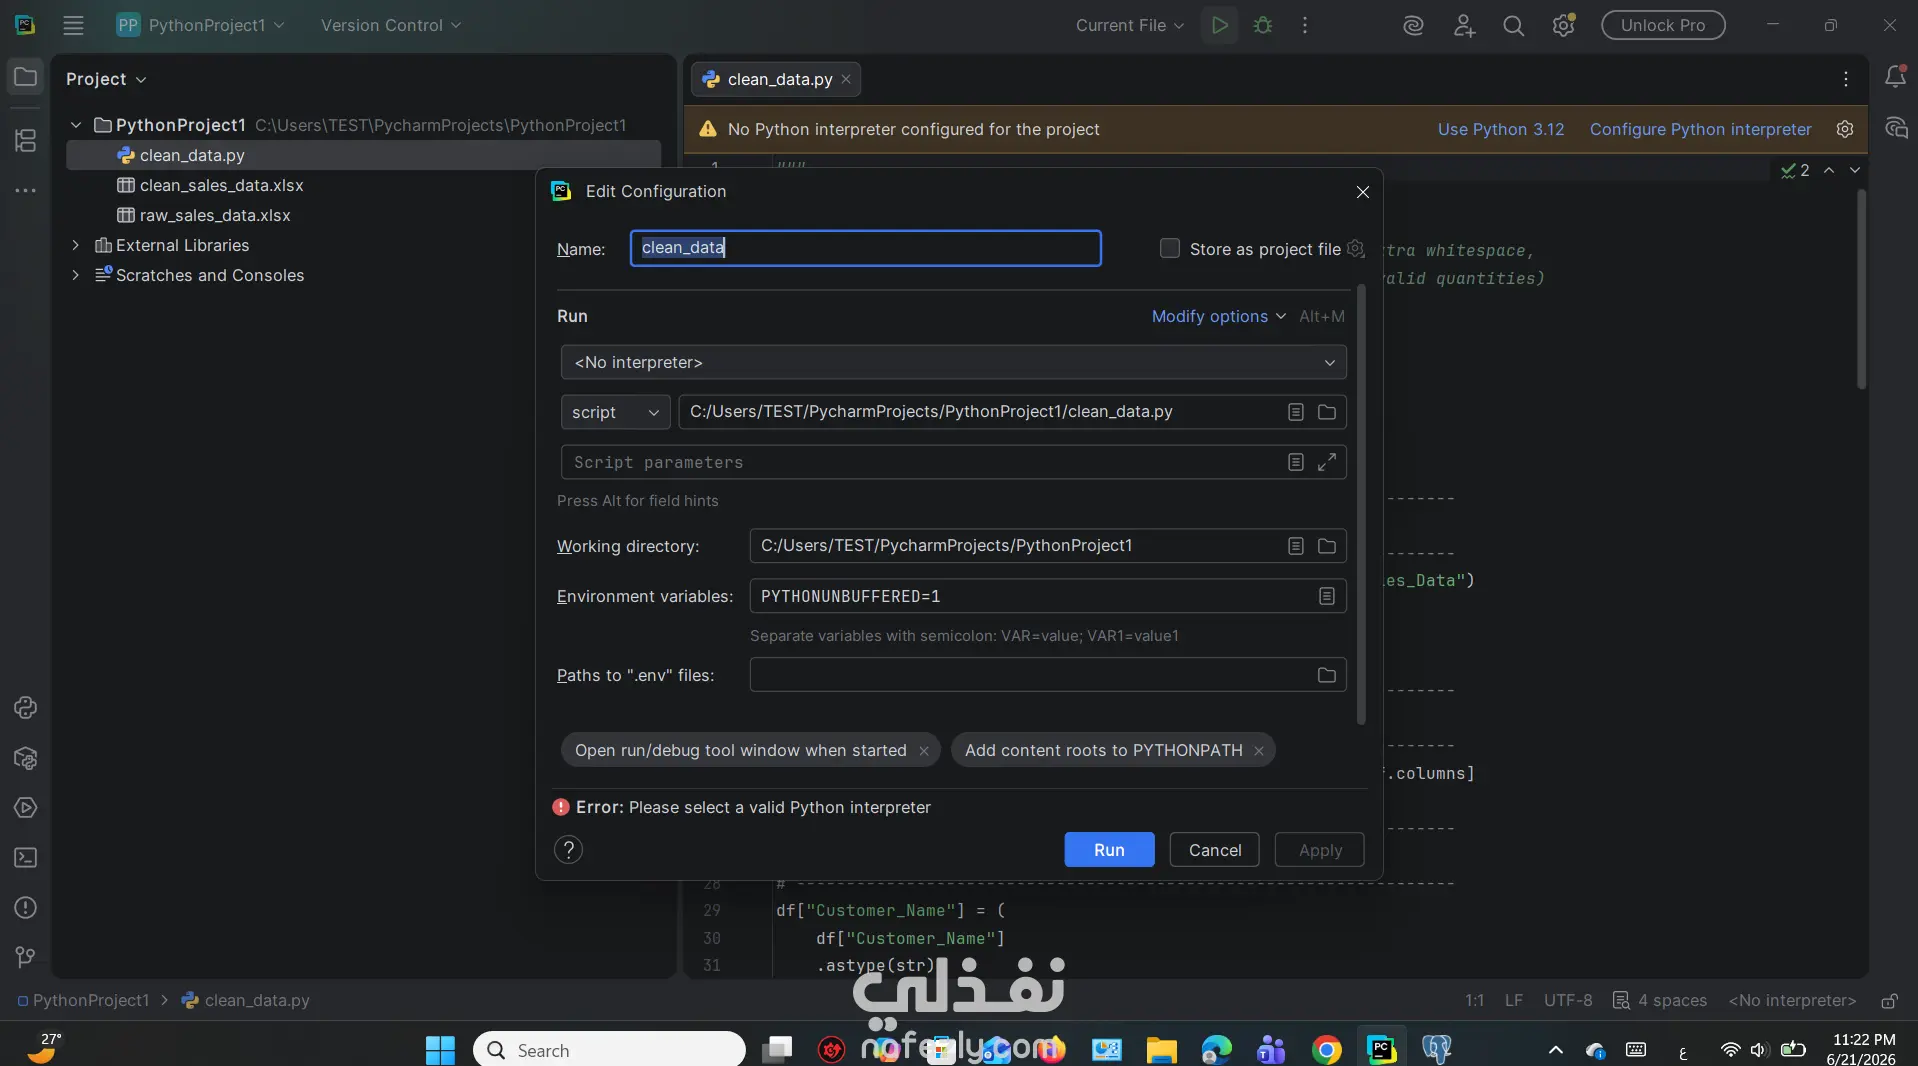Viewport: 1918px width, 1066px height.
Task: Edit environment variables list icon
Action: pyautogui.click(x=1327, y=596)
